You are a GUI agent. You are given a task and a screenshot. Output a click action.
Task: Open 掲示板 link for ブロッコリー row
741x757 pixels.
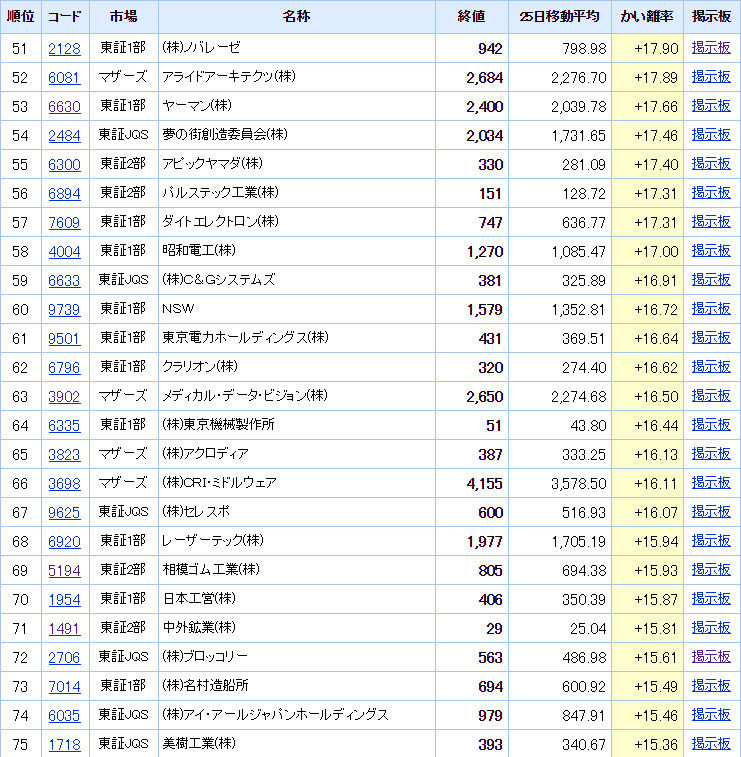[x=711, y=656]
